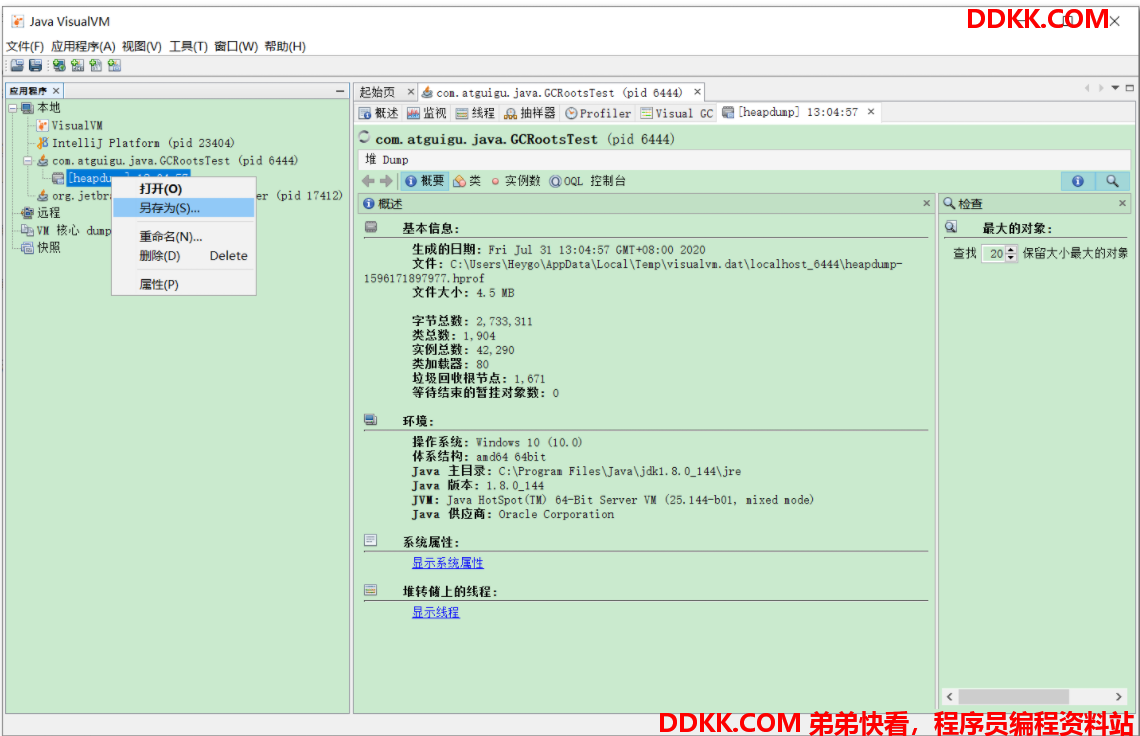Switch to the Profiler tab
This screenshot has width=1140, height=736.
(x=598, y=113)
